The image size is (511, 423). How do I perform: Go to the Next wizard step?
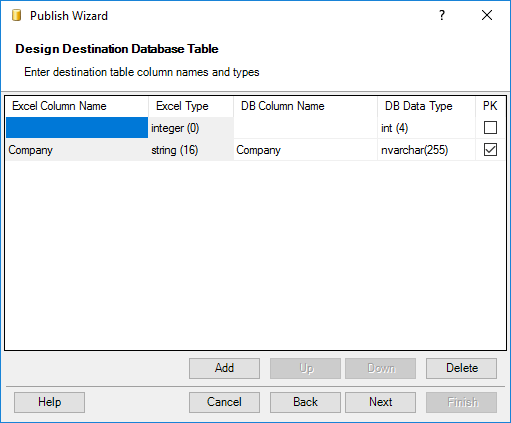[380, 402]
